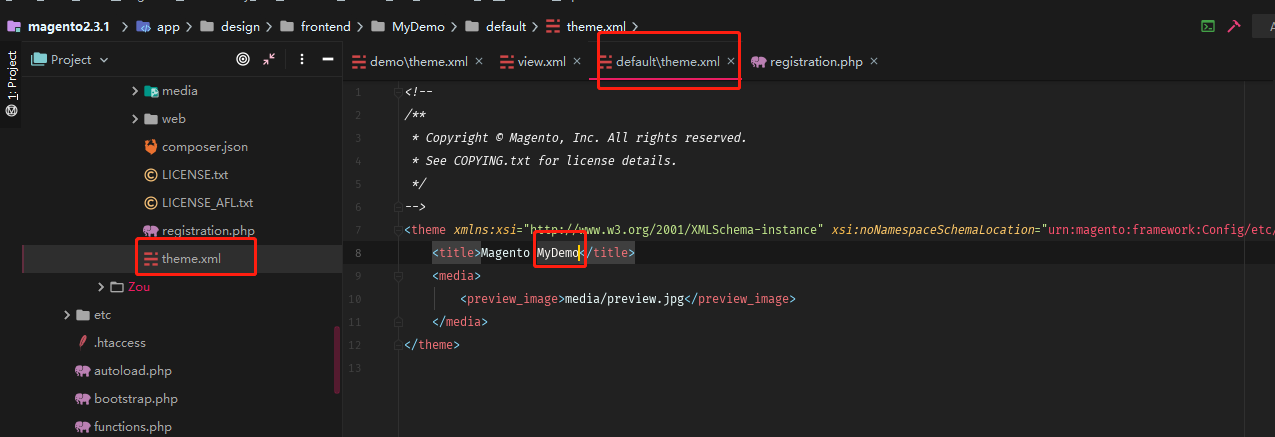Image resolution: width=1275 pixels, height=437 pixels.
Task: Click frontend in the breadcrumb path
Action: point(324,27)
